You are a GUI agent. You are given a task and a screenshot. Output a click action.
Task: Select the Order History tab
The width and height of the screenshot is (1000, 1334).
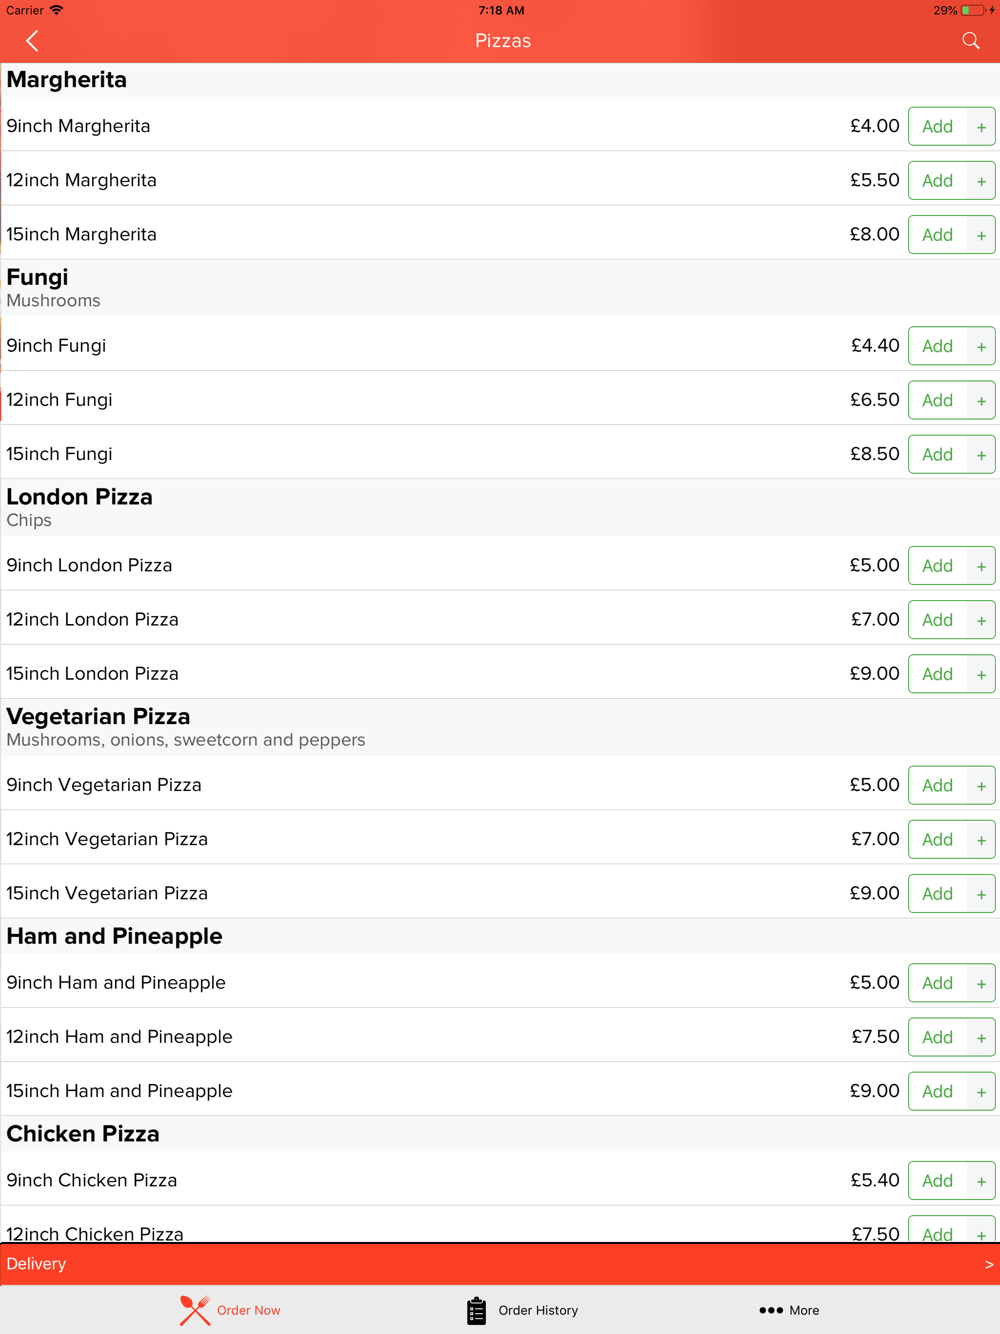coord(522,1310)
